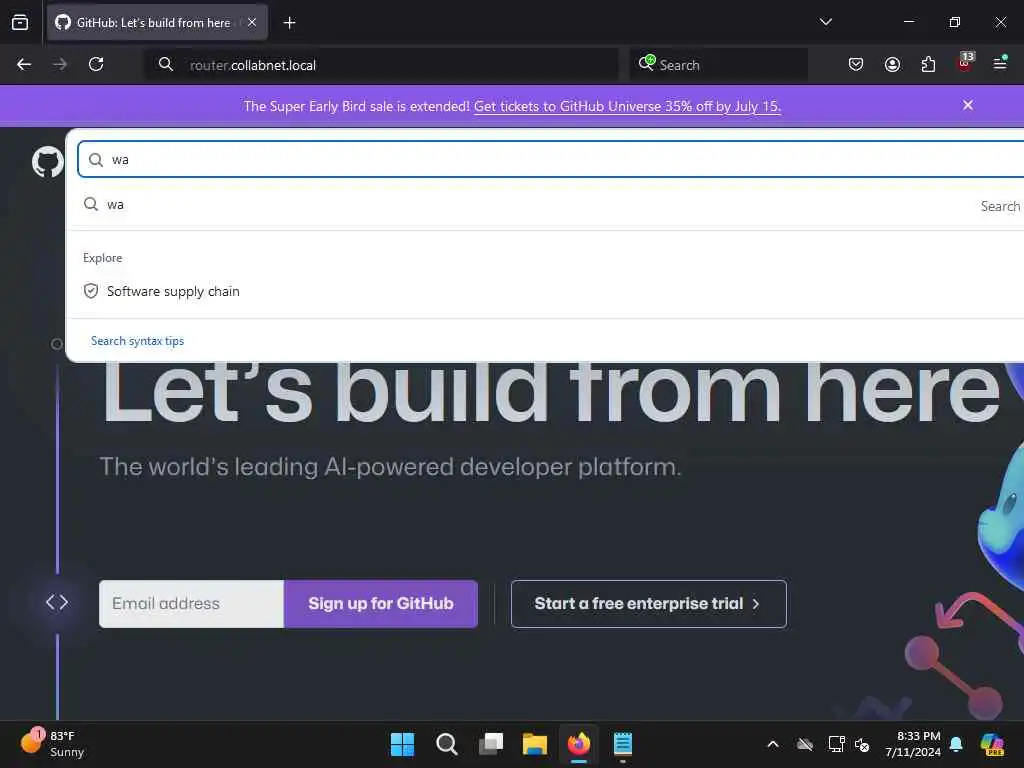Viewport: 1024px width, 768px height.
Task: Click the muted volume tray icon
Action: click(x=862, y=744)
